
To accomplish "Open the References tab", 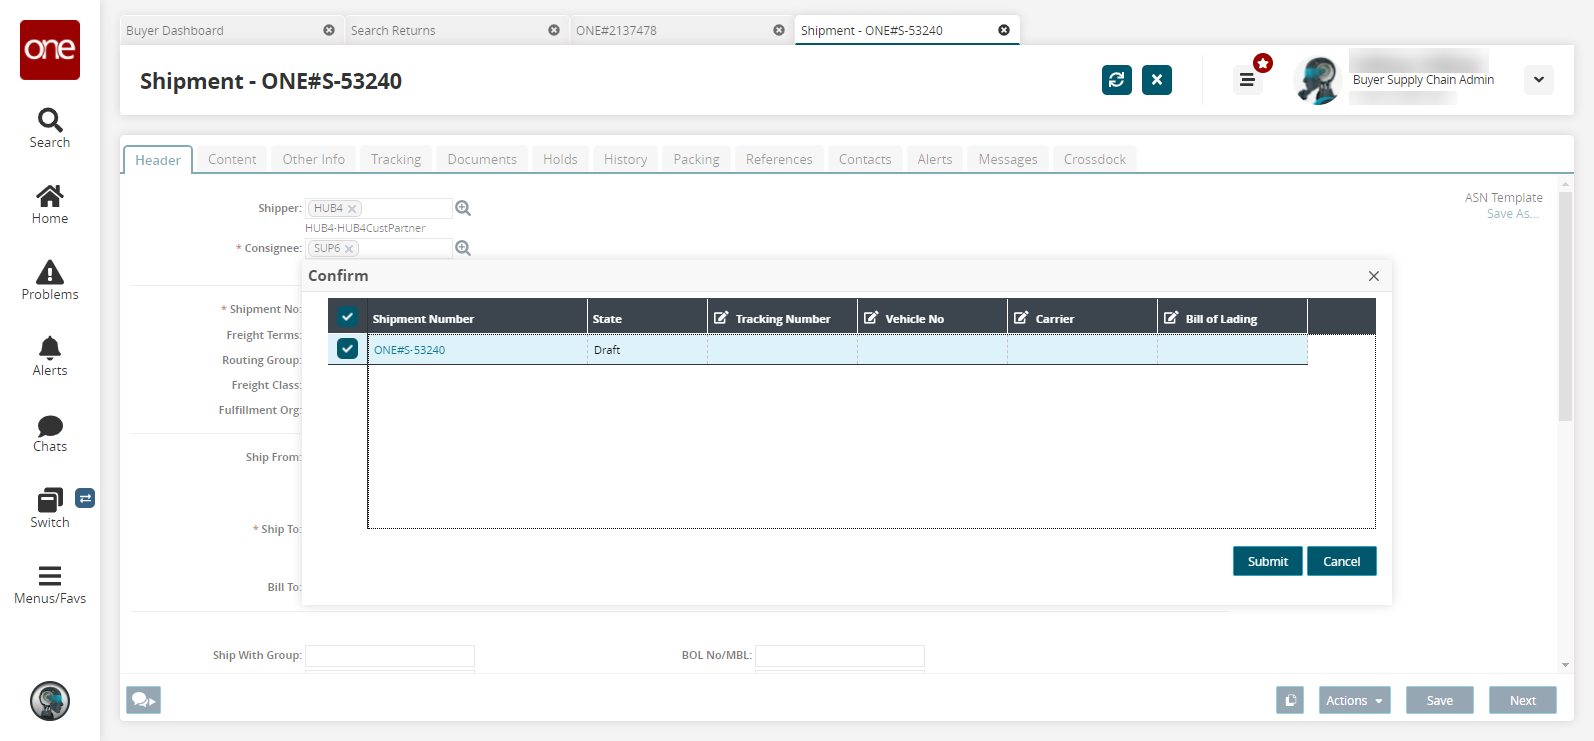I will coord(779,159).
